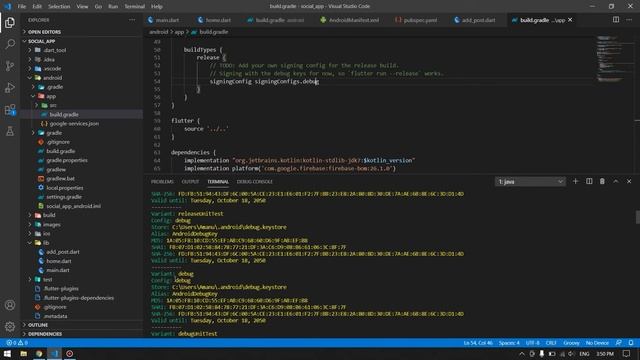
Task: Open the Selection menu
Action: coord(59,7)
